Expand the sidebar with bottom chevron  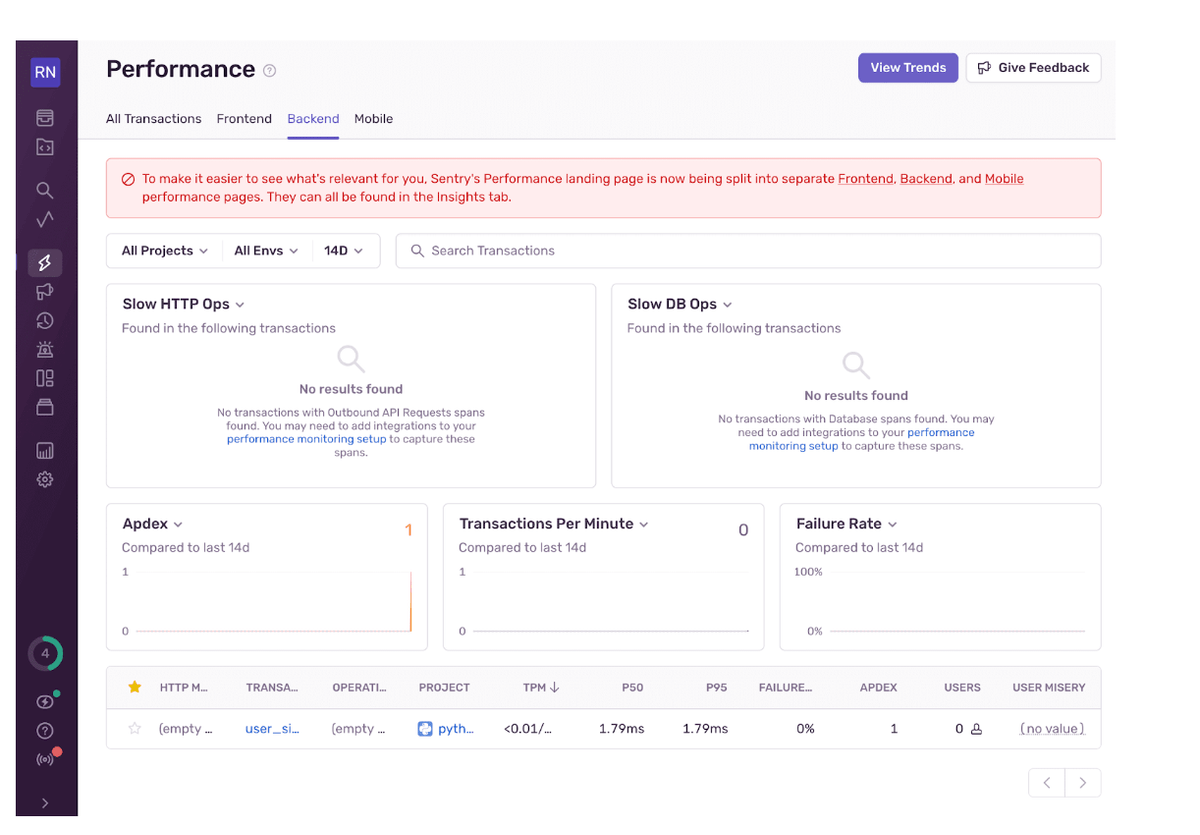45,803
